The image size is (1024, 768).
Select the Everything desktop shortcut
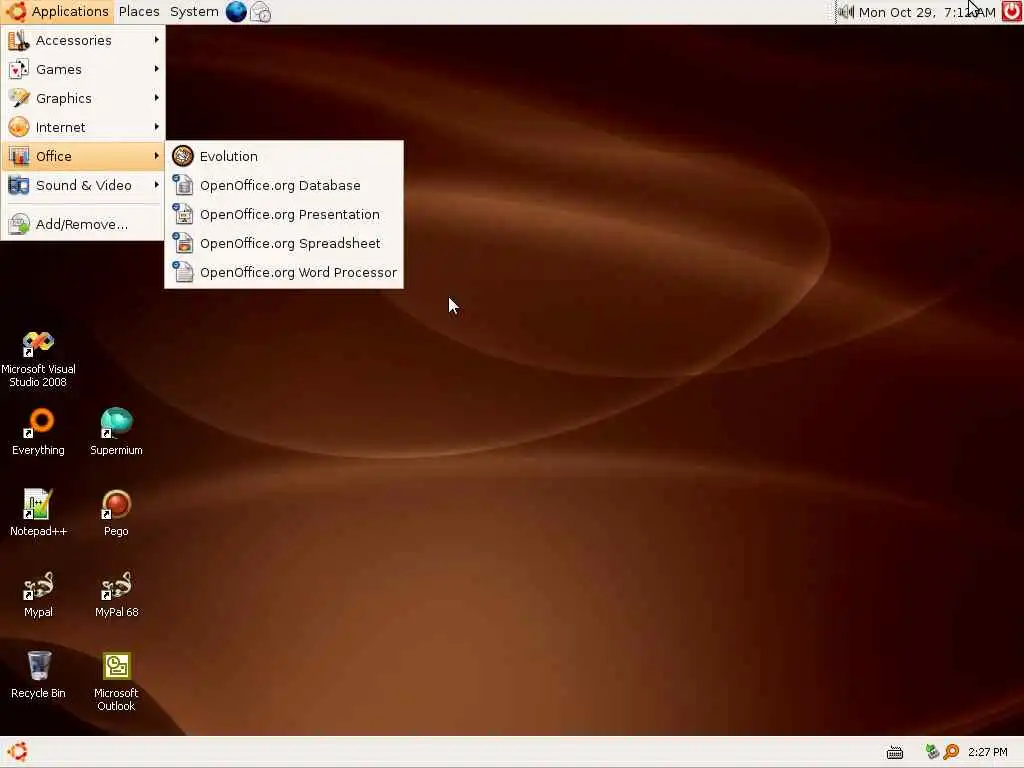[38, 432]
